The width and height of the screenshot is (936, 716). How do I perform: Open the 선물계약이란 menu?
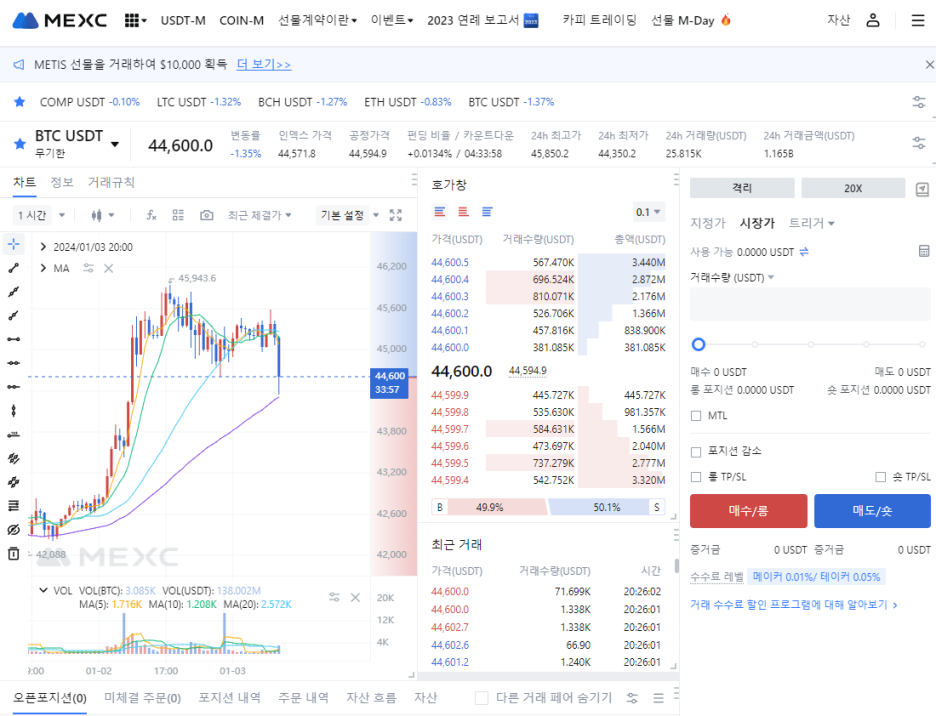318,20
